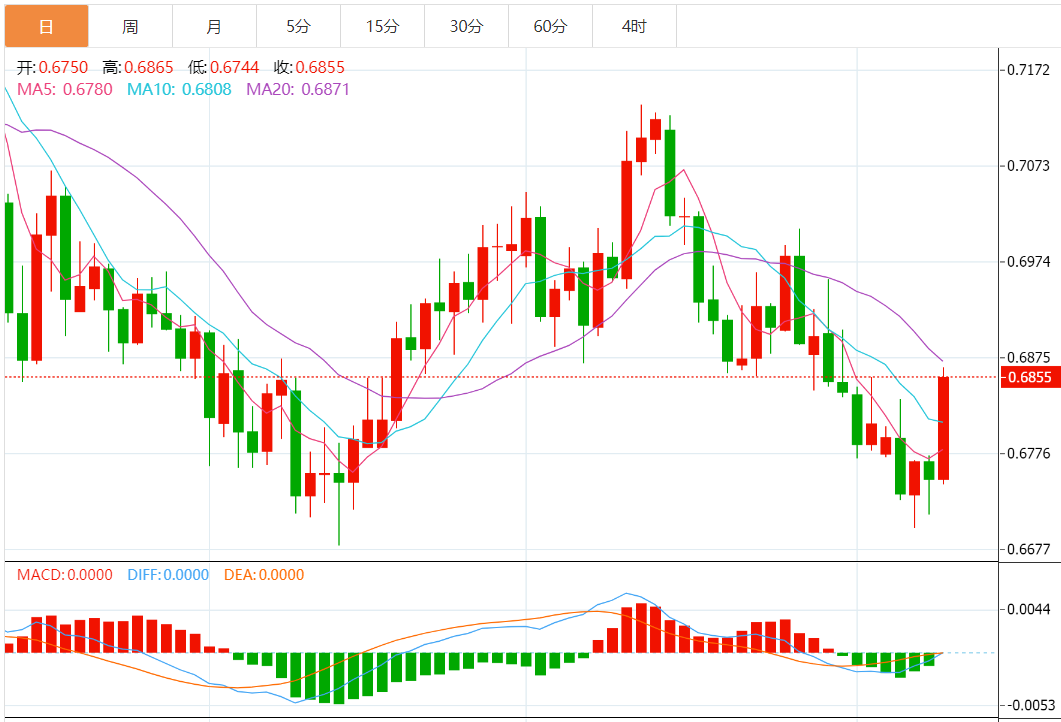Image resolution: width=1061 pixels, height=722 pixels.
Task: Click the MA10: 0.6808 indicator label
Action: pyautogui.click(x=179, y=89)
